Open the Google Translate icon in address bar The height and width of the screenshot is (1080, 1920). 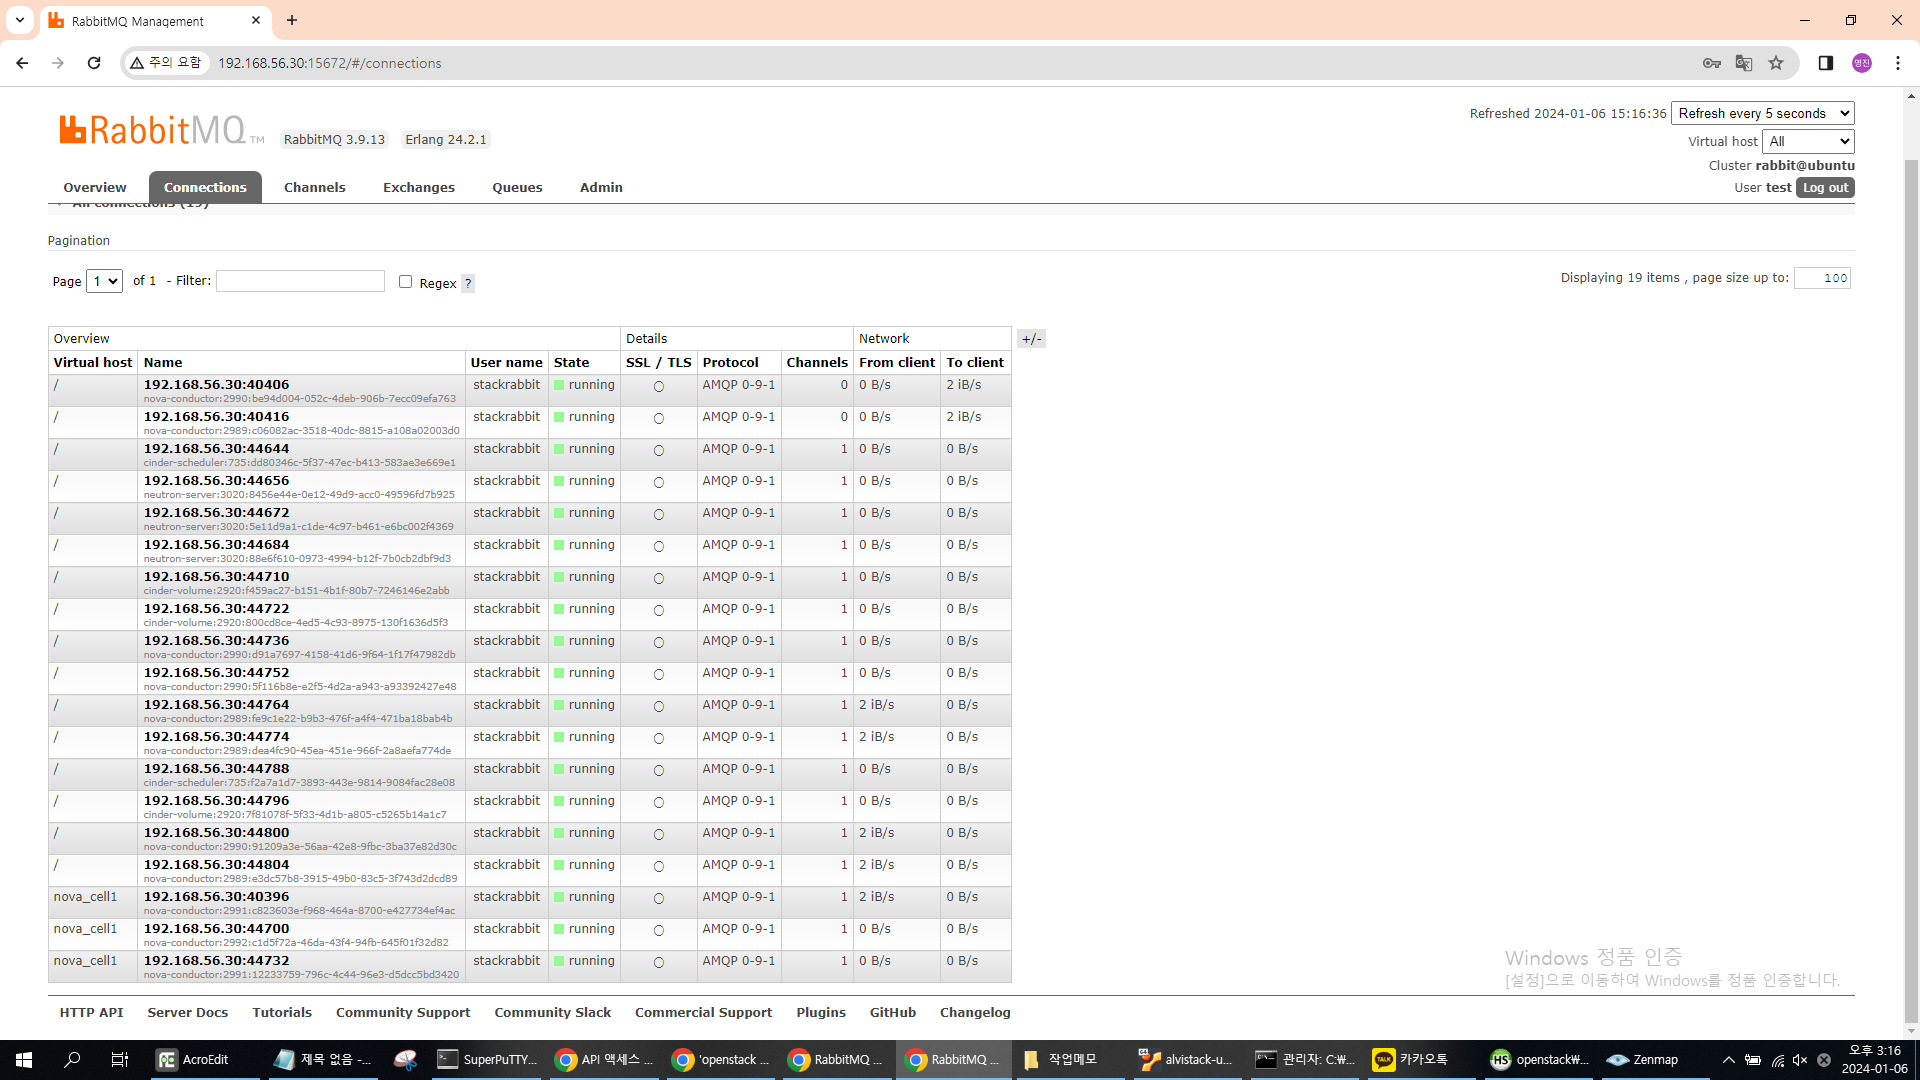1744,63
